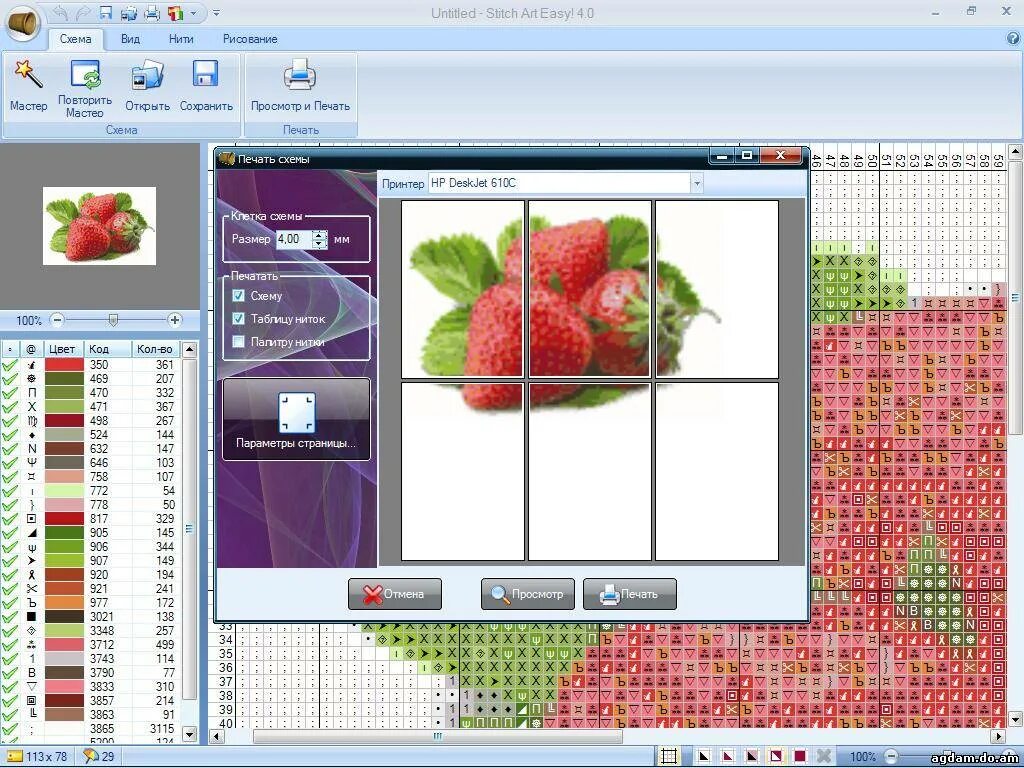Click the Save icon in quick access toolbar
The image size is (1024, 768).
(105, 12)
